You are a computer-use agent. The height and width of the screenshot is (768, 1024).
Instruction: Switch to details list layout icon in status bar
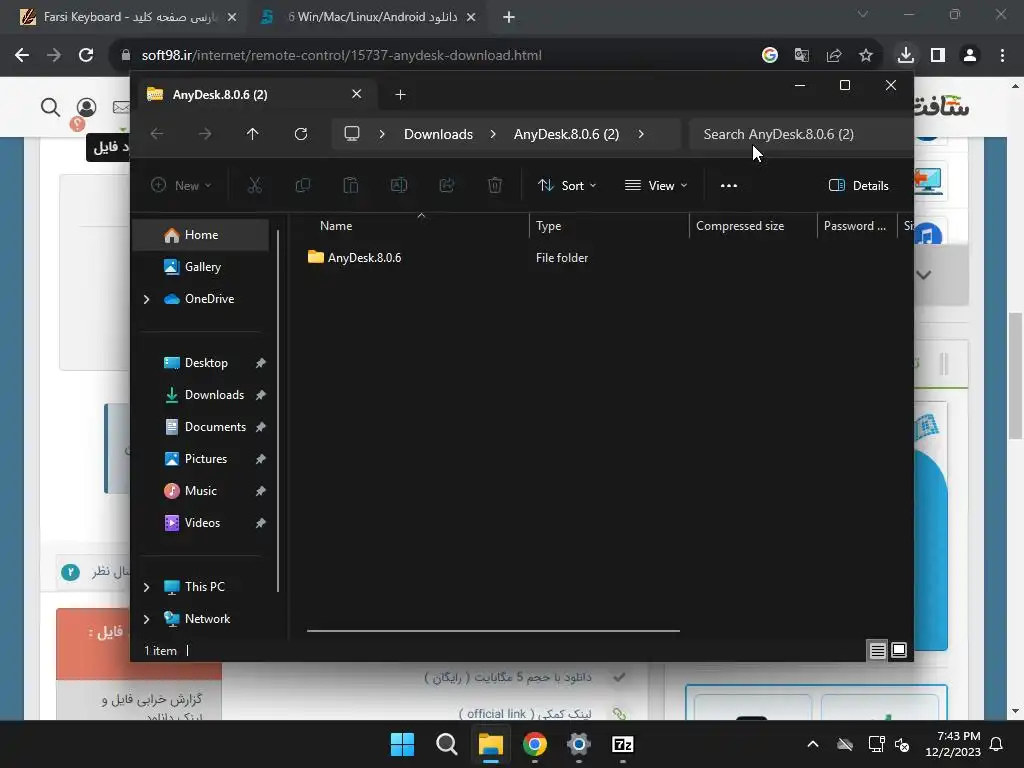(877, 650)
